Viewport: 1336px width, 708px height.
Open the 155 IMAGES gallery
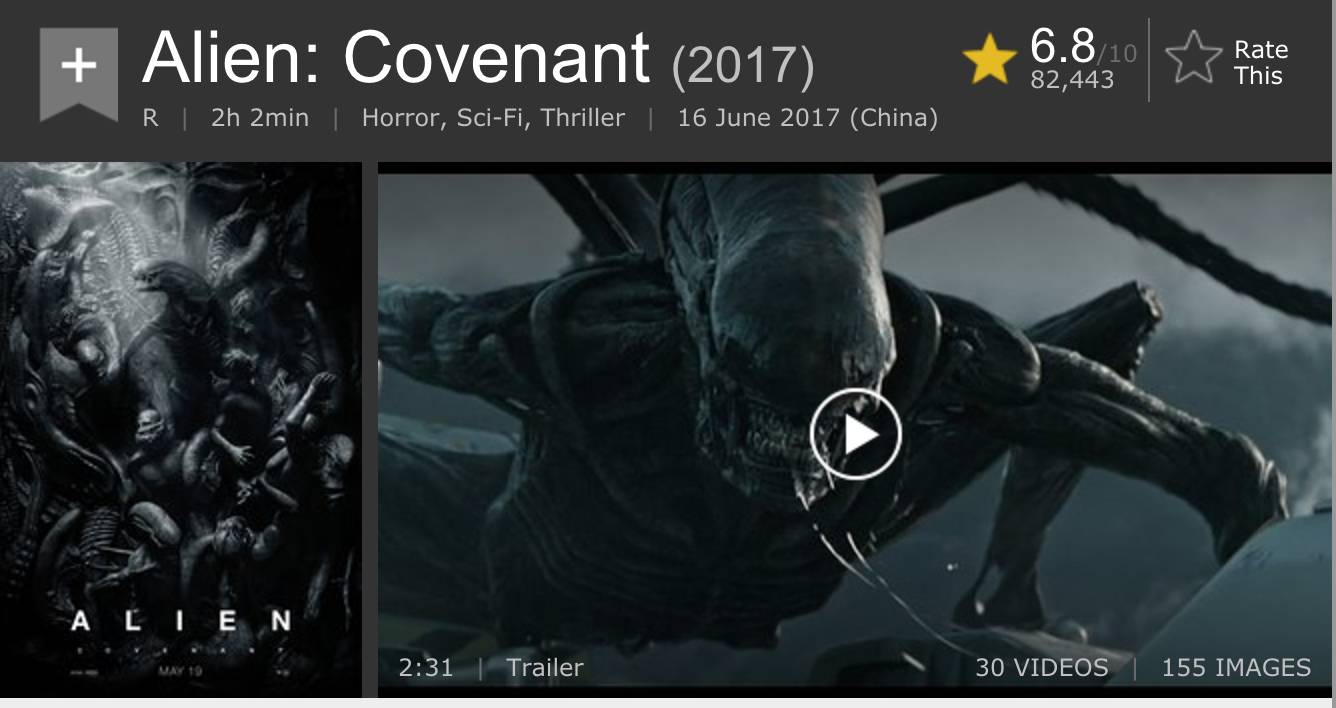(1236, 667)
